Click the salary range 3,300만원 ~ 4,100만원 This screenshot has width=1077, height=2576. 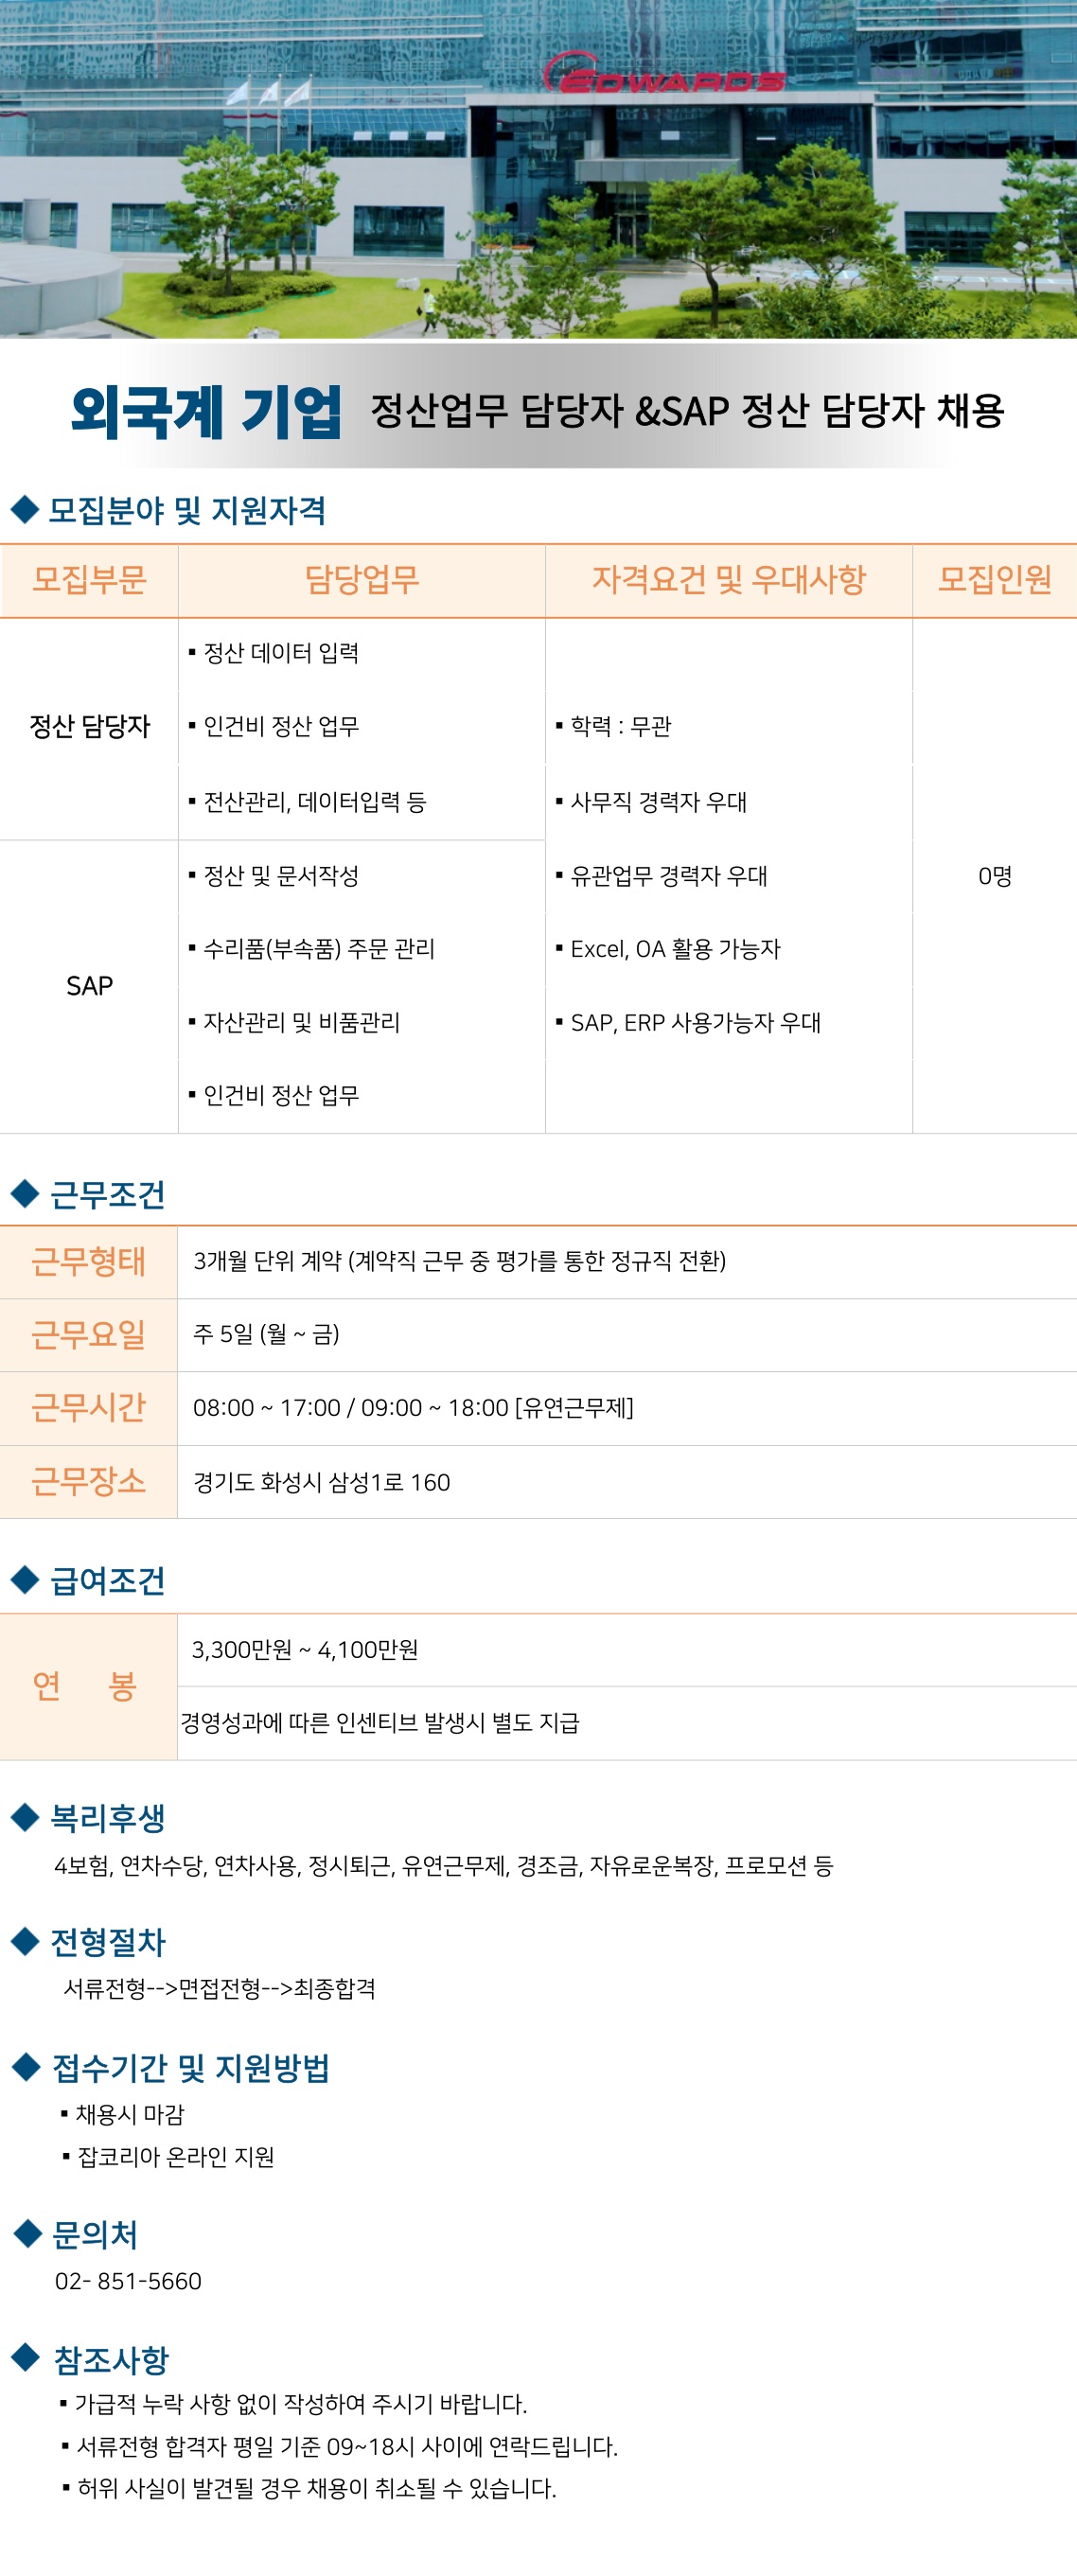305,1649
